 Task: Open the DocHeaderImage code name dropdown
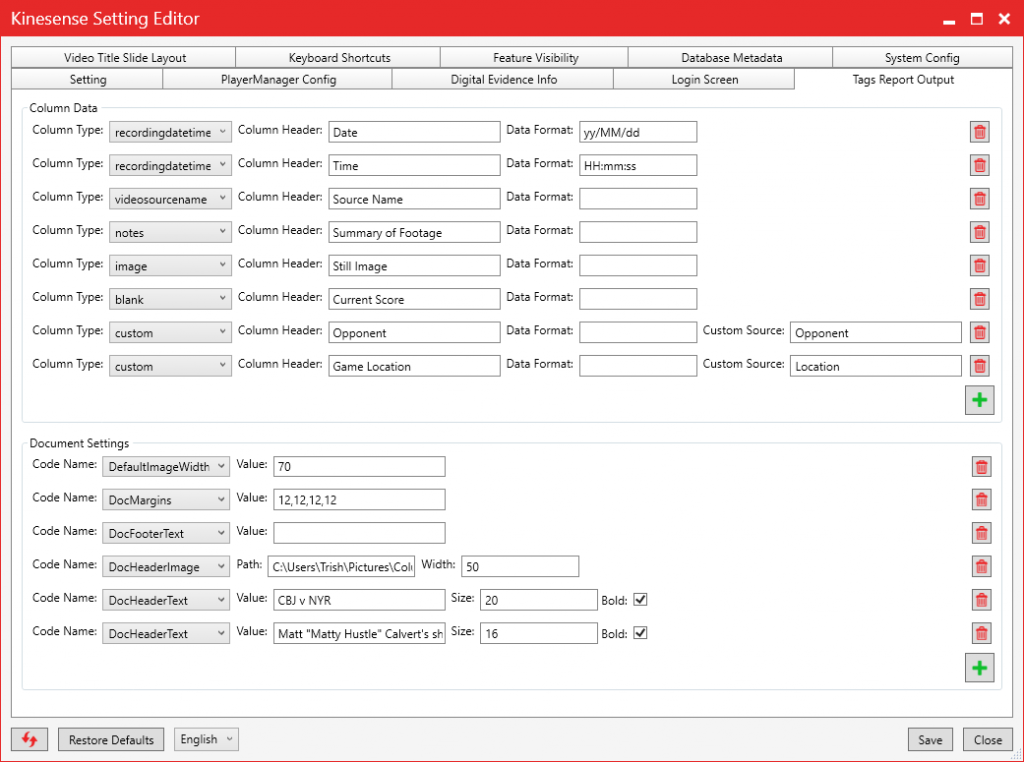[x=166, y=566]
